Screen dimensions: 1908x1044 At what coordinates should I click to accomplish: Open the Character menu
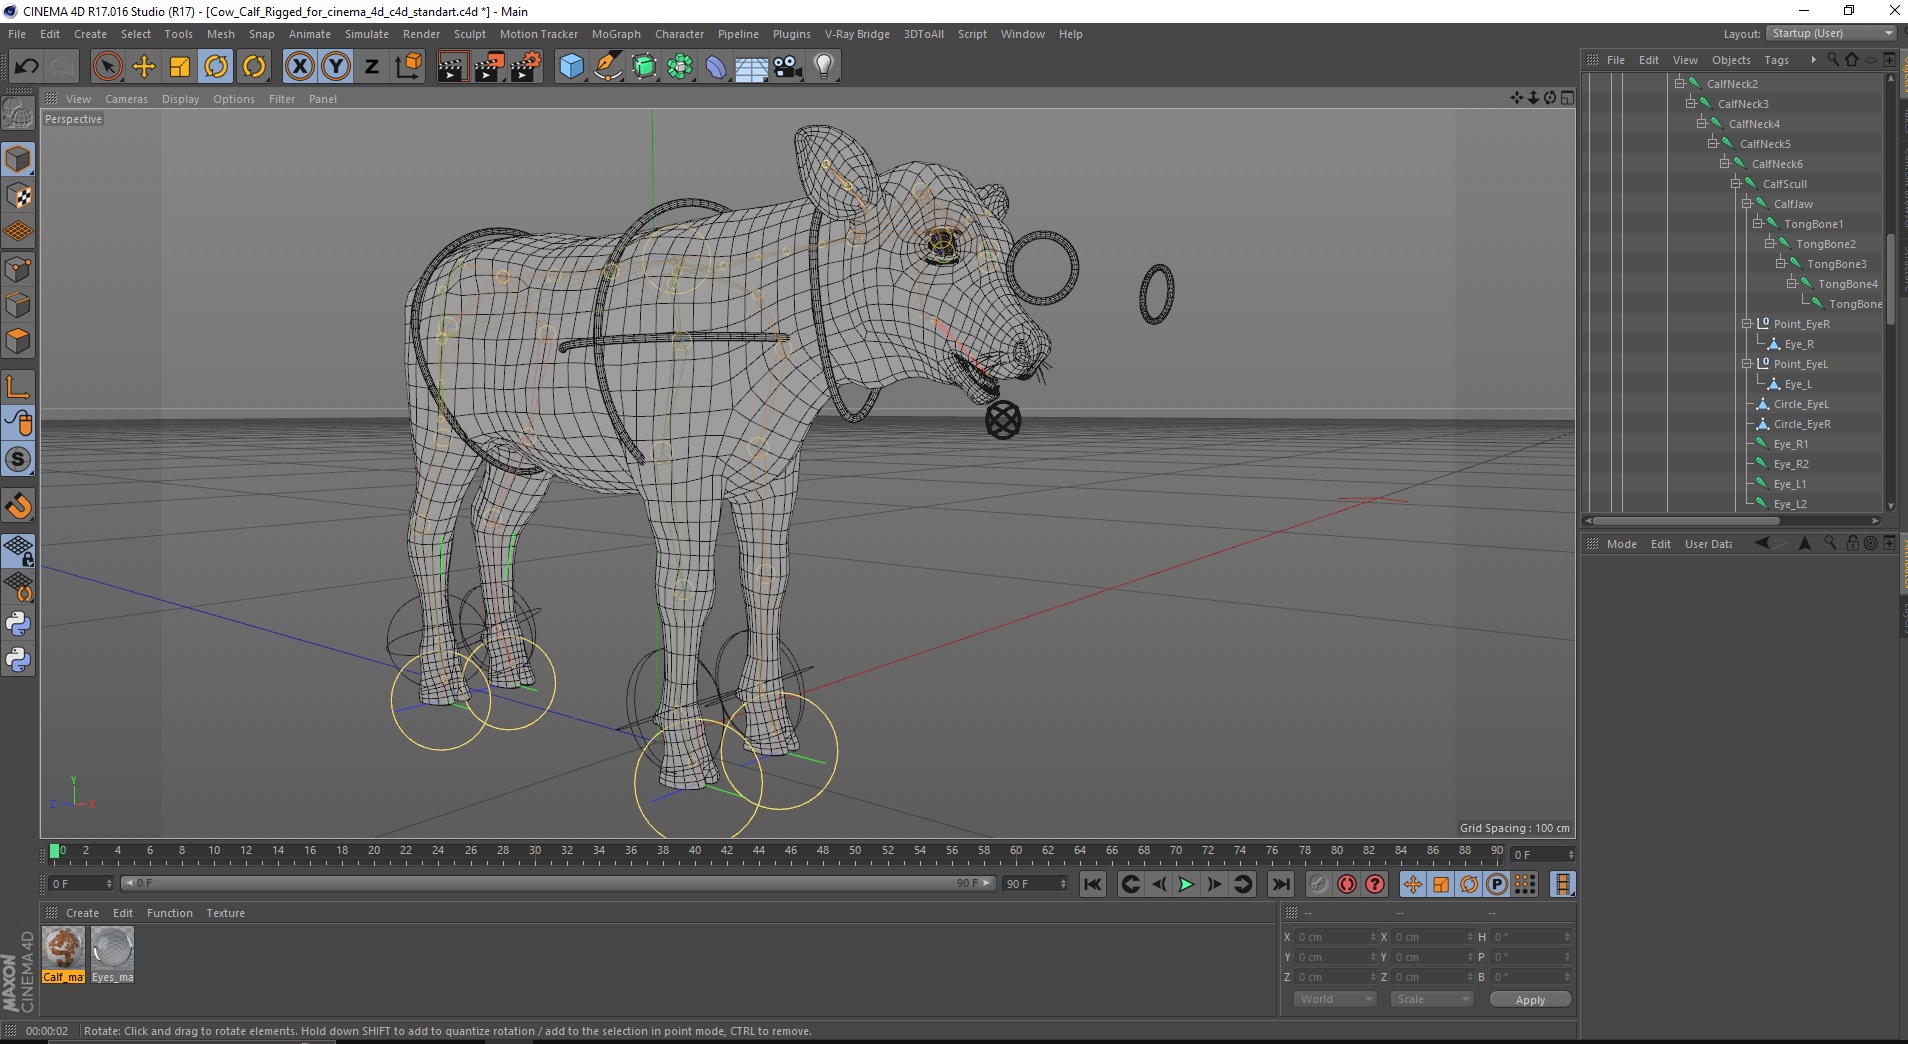(679, 34)
